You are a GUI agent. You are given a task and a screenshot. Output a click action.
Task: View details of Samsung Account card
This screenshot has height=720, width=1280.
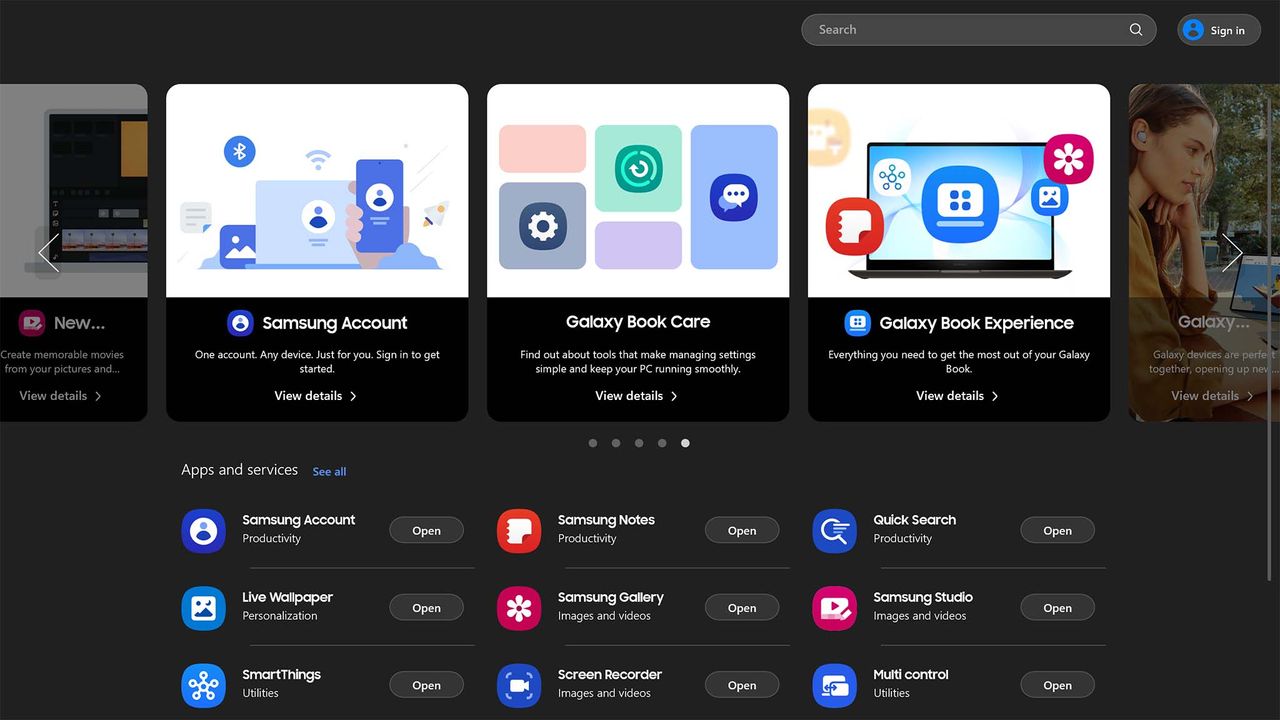click(x=316, y=396)
